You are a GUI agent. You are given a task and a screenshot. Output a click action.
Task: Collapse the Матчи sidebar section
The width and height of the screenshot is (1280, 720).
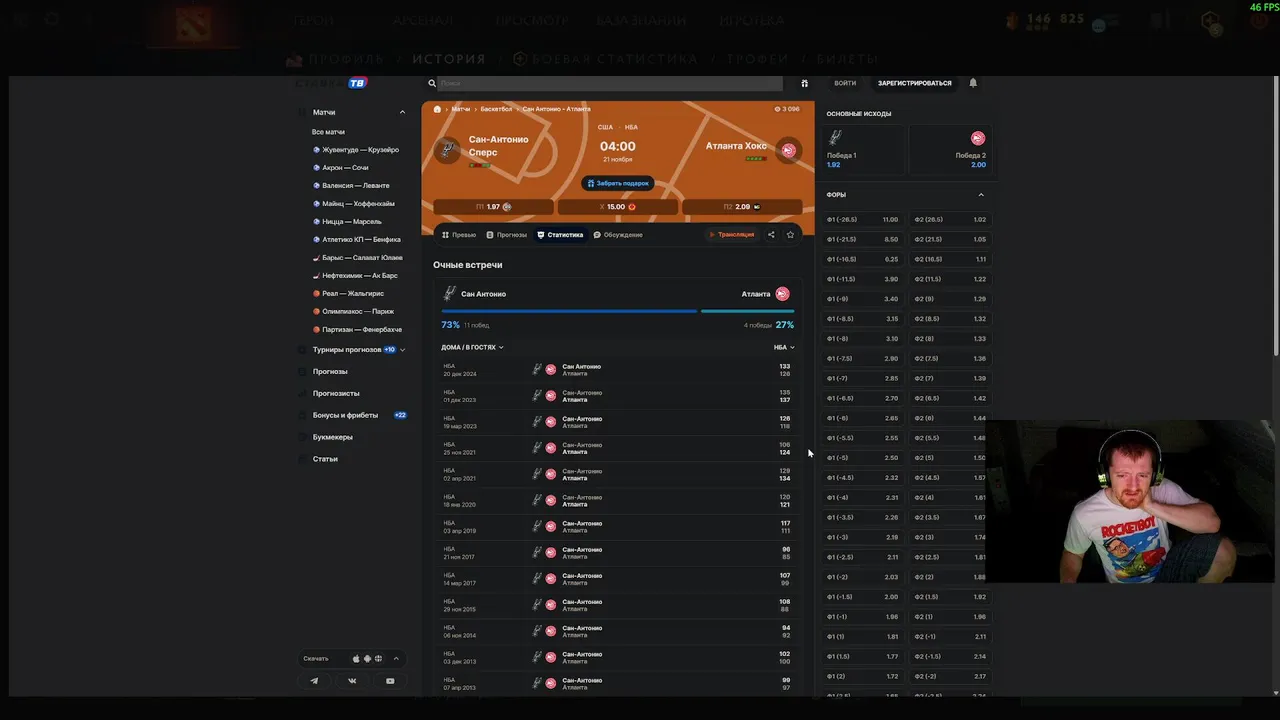pyautogui.click(x=402, y=112)
